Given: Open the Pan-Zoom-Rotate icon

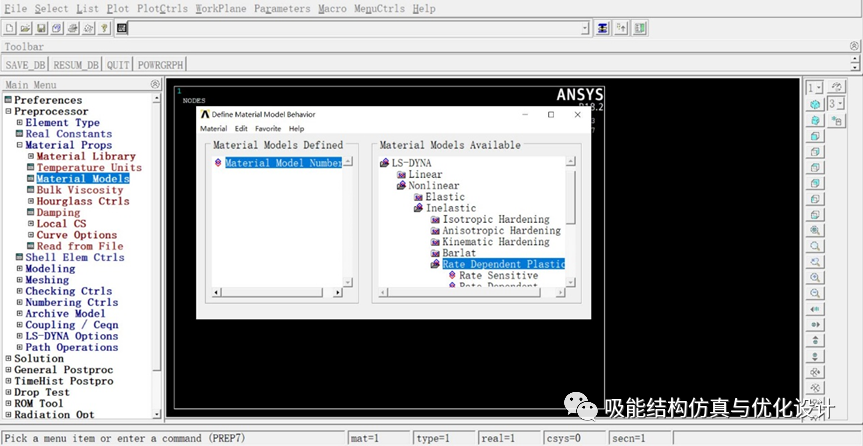Looking at the screenshot, I should tap(57, 28).
